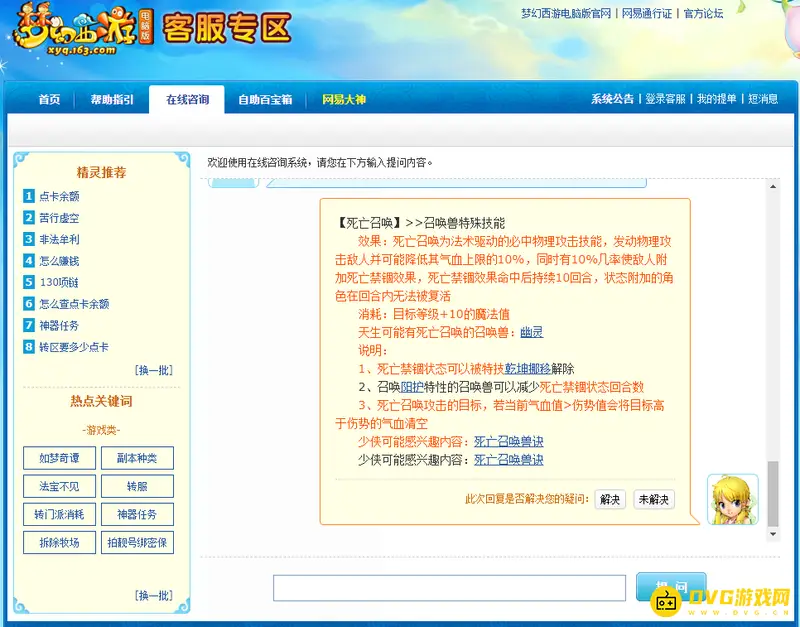Screen dimensions: 800x627
Task: Visit 梦幻西游电脑版官网 link
Action: pos(566,13)
